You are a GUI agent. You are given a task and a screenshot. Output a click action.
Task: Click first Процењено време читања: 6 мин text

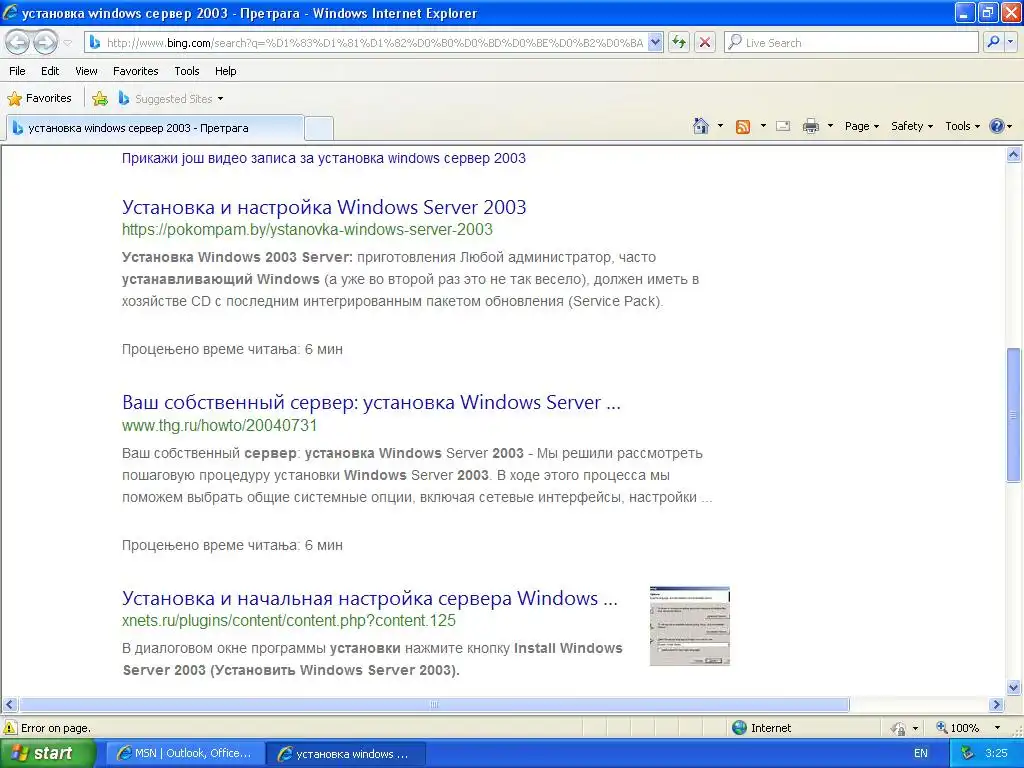232,349
